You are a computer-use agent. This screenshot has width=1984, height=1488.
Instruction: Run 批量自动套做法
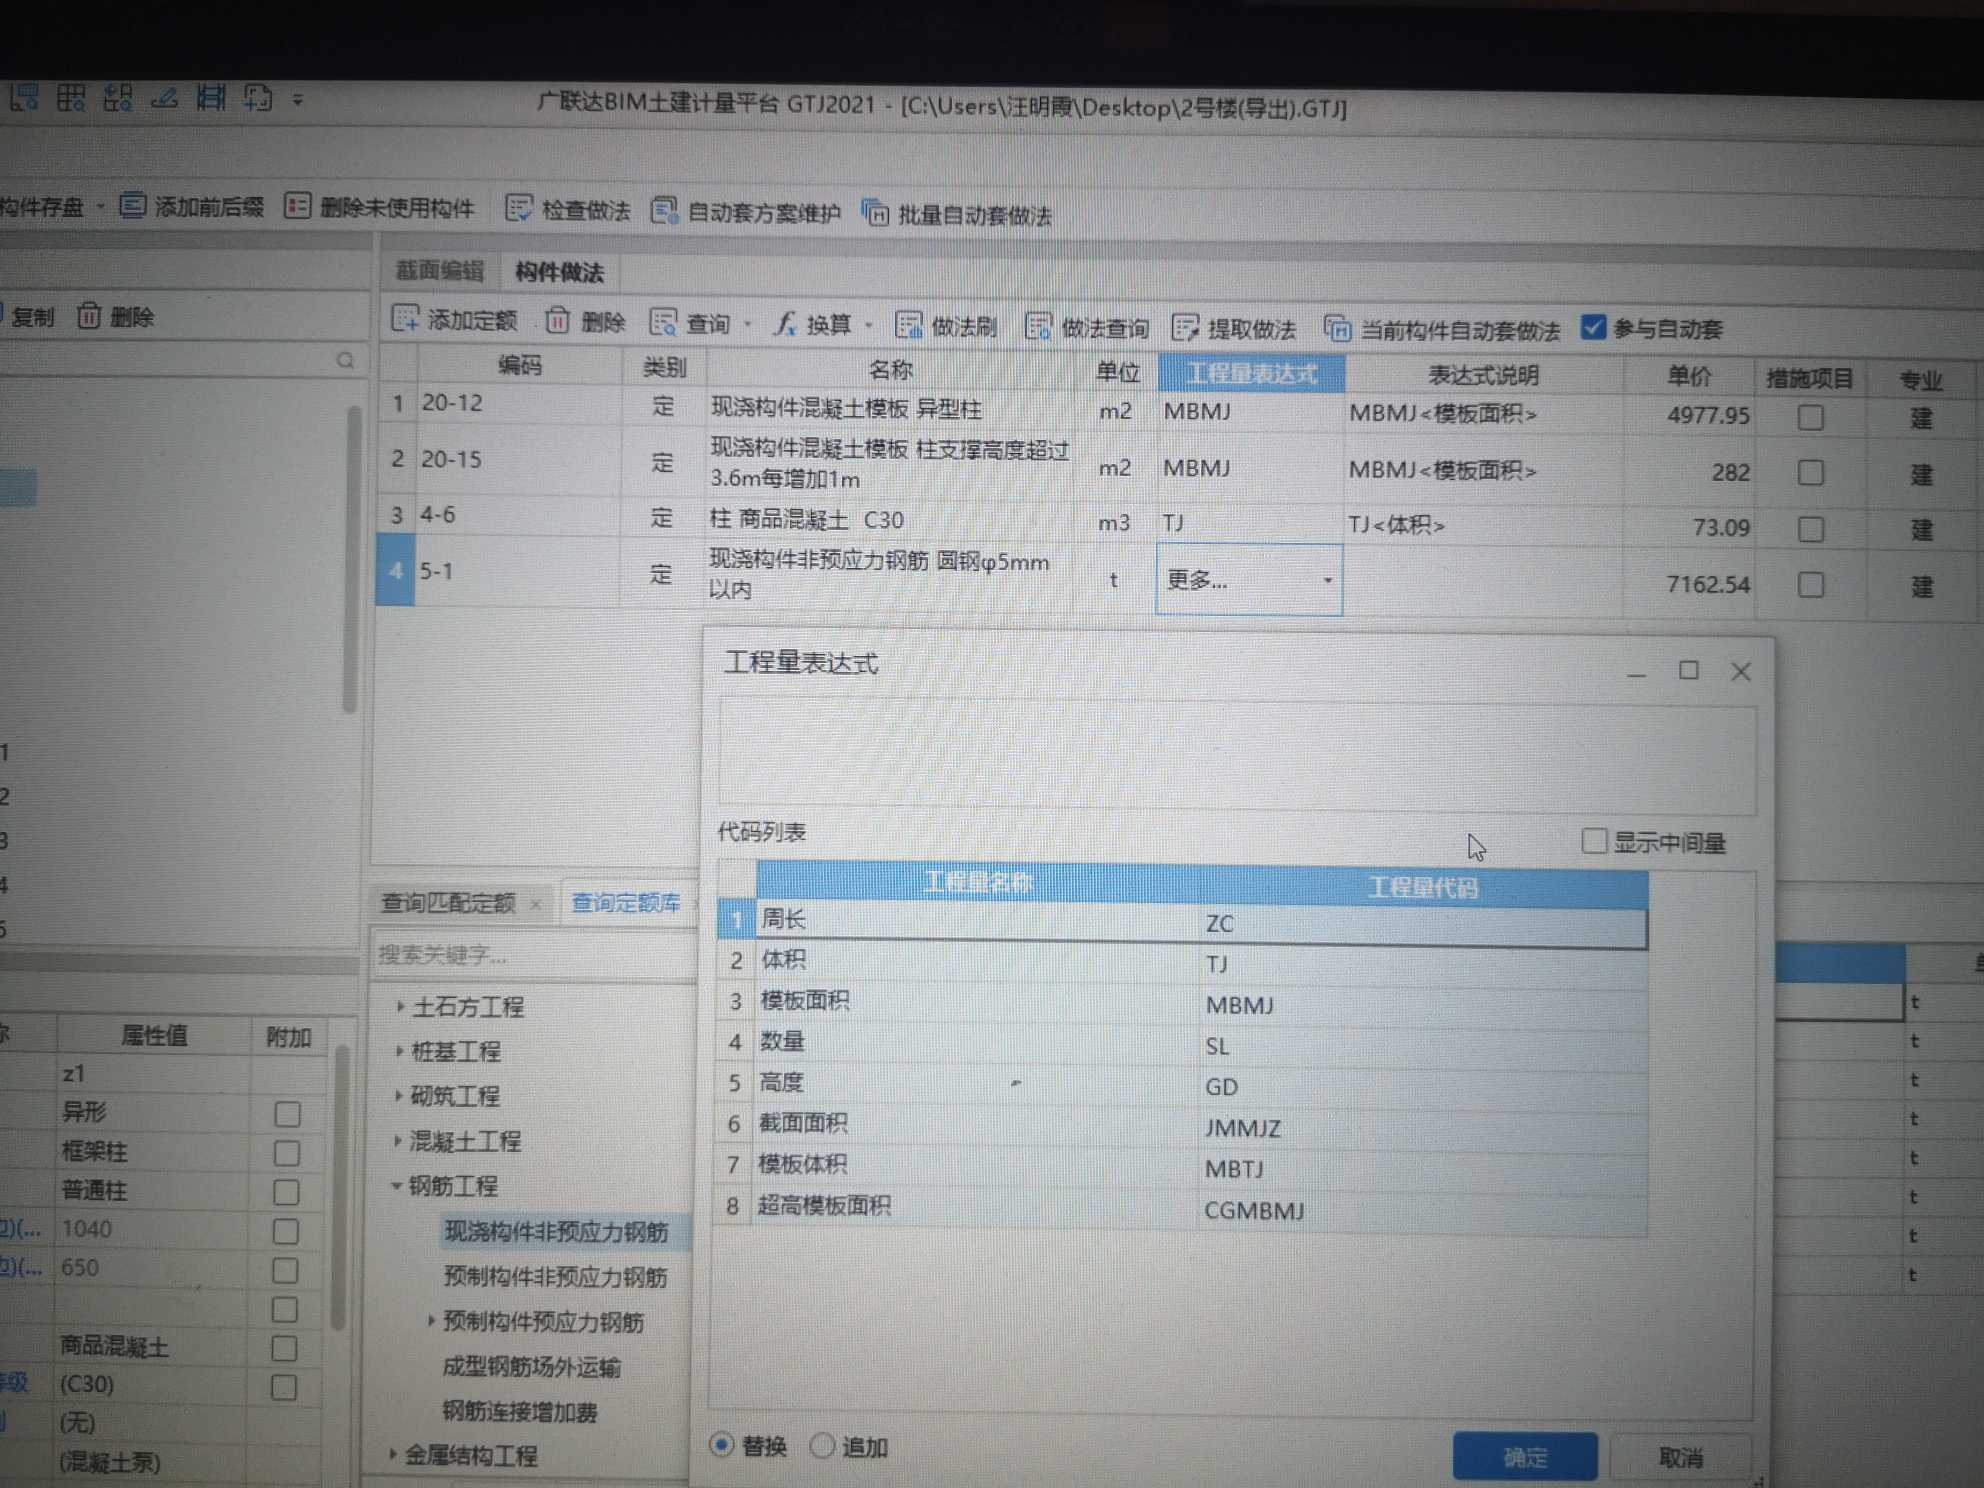pyautogui.click(x=956, y=215)
